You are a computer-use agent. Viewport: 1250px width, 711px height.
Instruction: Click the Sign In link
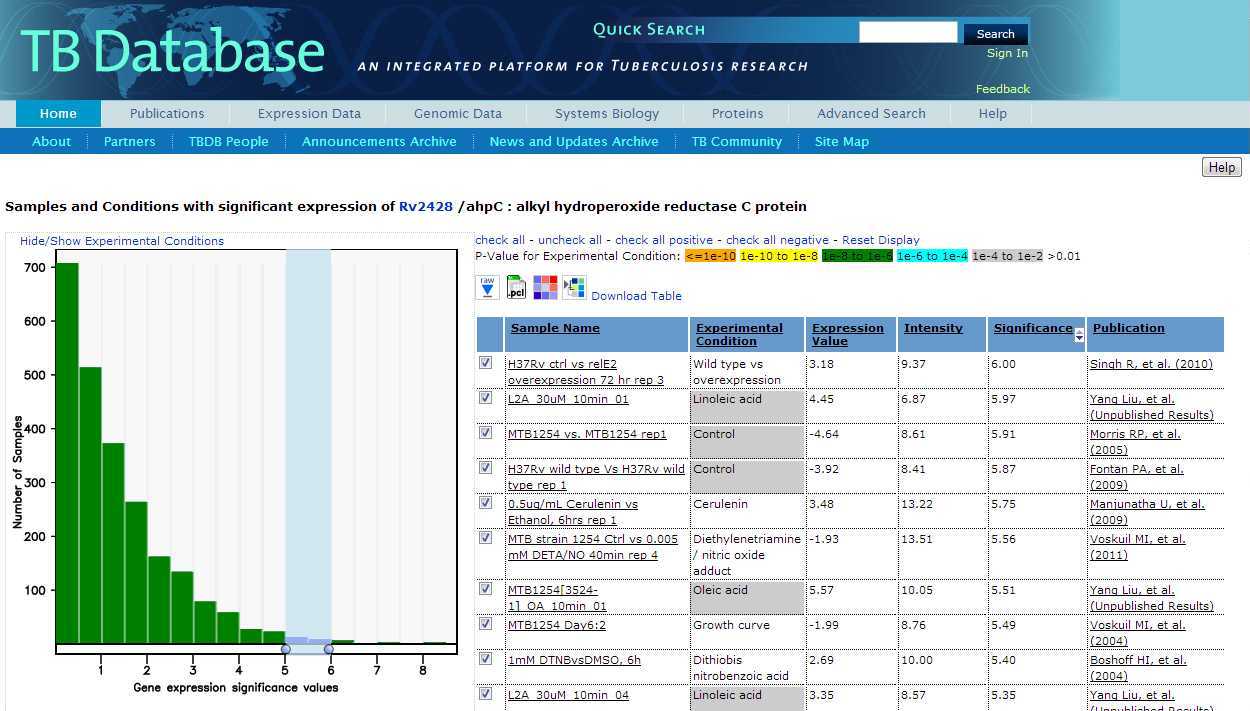[x=1007, y=53]
